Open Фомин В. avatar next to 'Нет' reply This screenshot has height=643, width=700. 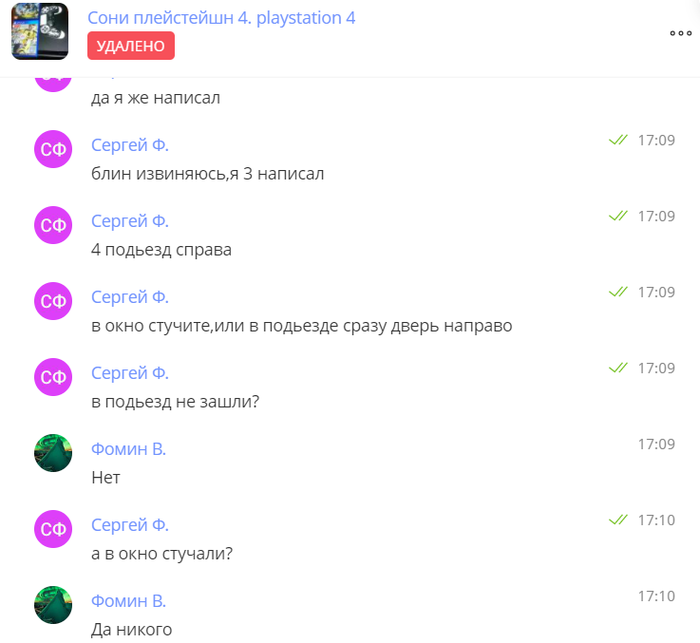coord(53,453)
